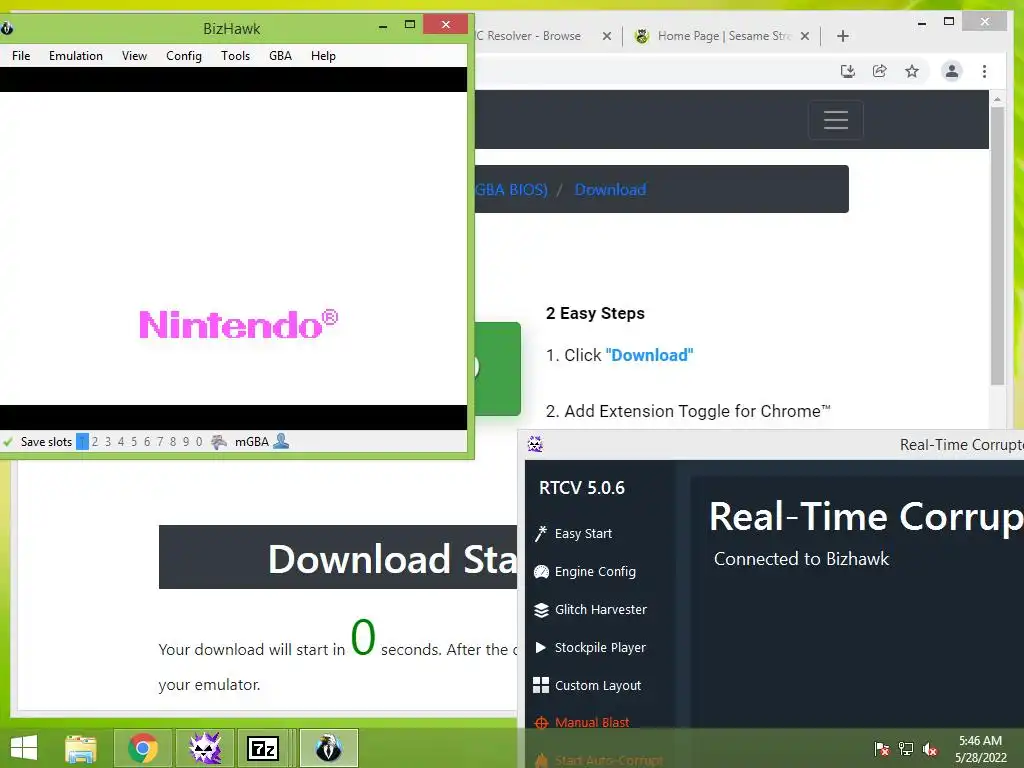Click the RTCV 5.0.6 version label

click(x=582, y=488)
